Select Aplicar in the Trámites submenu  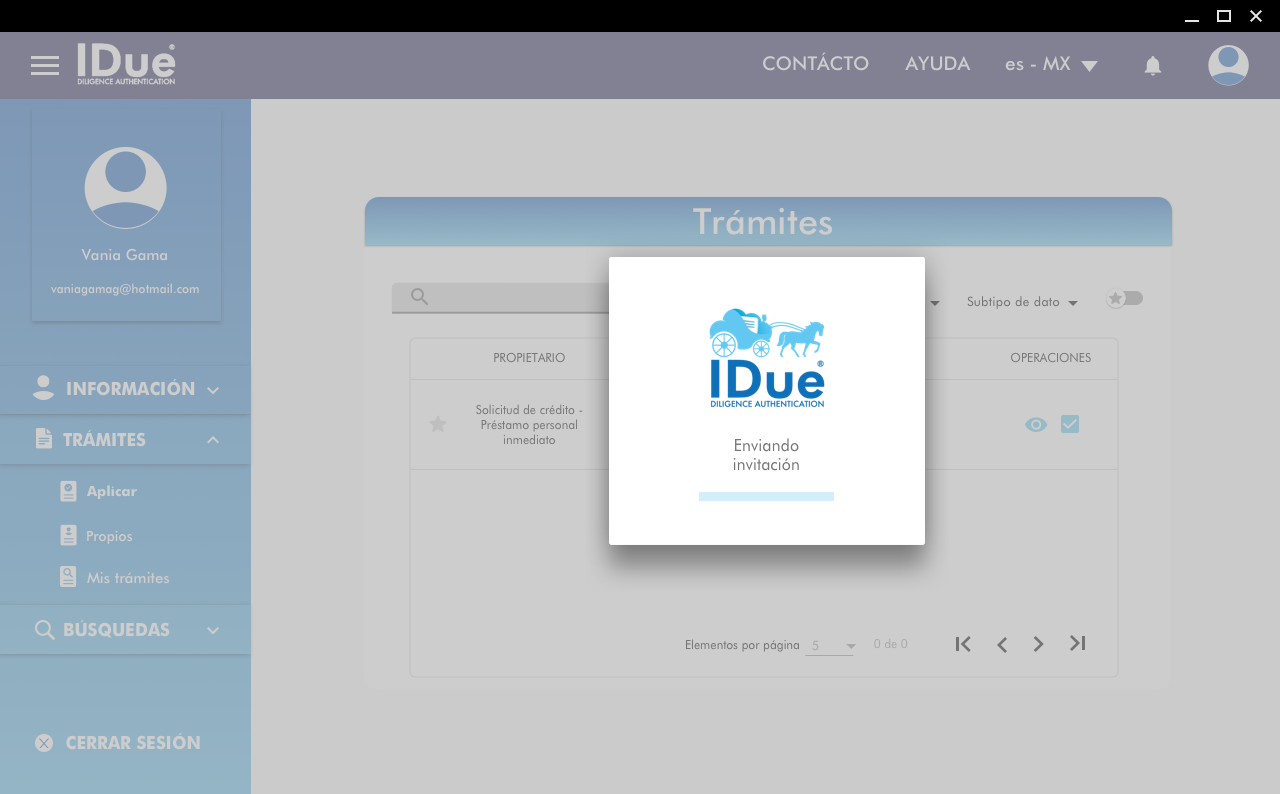pyautogui.click(x=111, y=491)
